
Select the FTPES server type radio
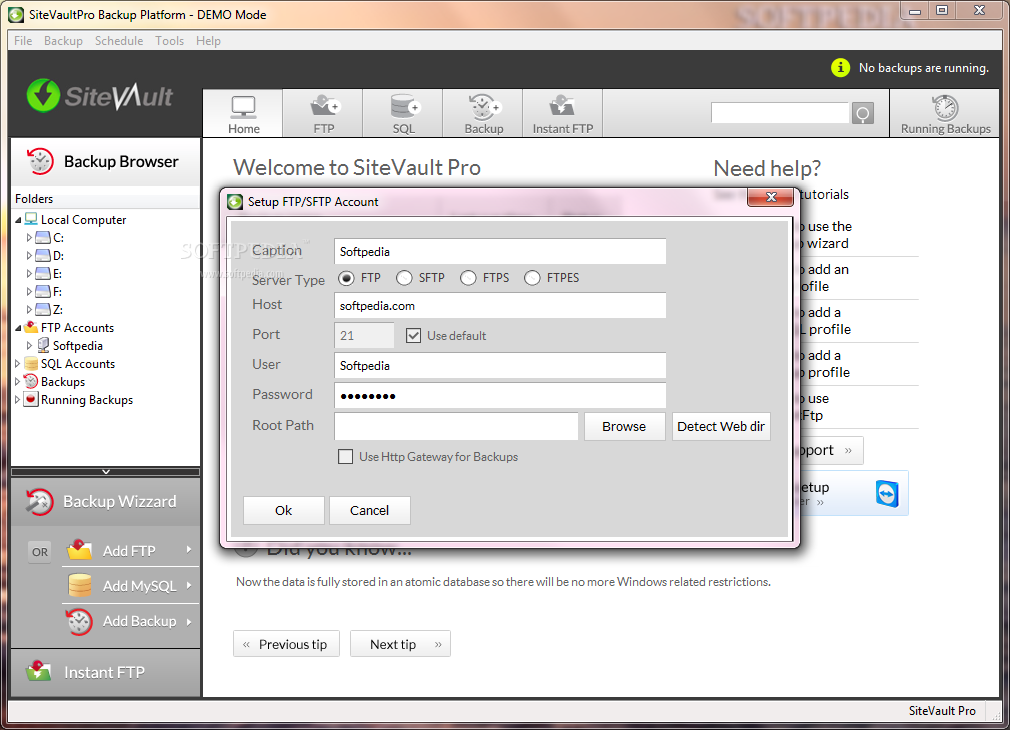pos(532,278)
